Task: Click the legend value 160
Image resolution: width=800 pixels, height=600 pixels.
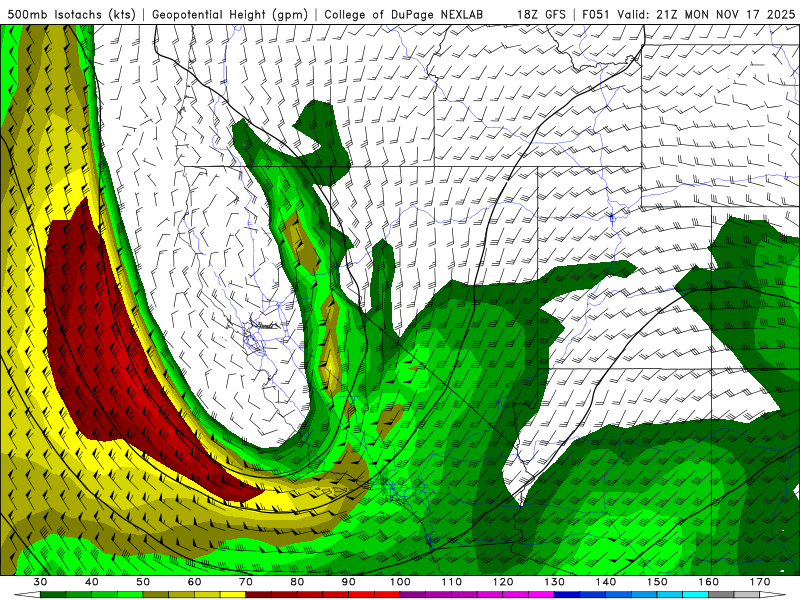Action: (x=709, y=582)
